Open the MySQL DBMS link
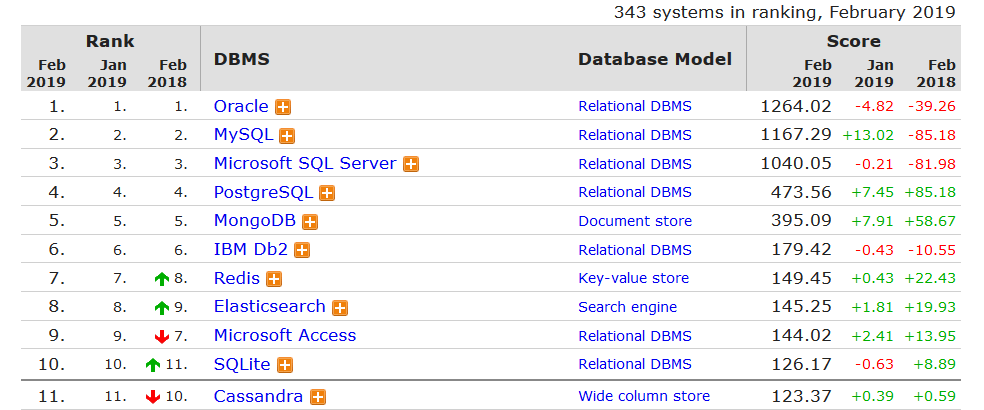 [243, 135]
